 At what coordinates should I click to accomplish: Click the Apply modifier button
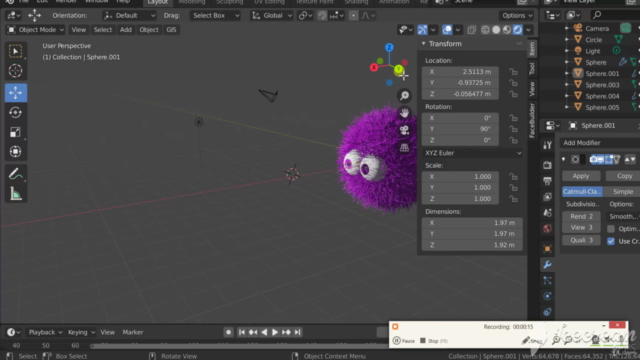tap(581, 176)
